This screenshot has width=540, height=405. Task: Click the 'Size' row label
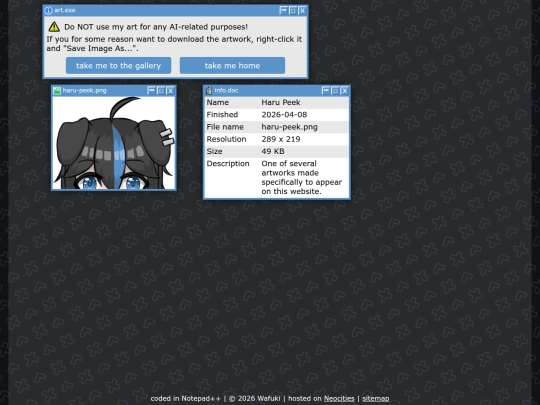click(x=214, y=151)
